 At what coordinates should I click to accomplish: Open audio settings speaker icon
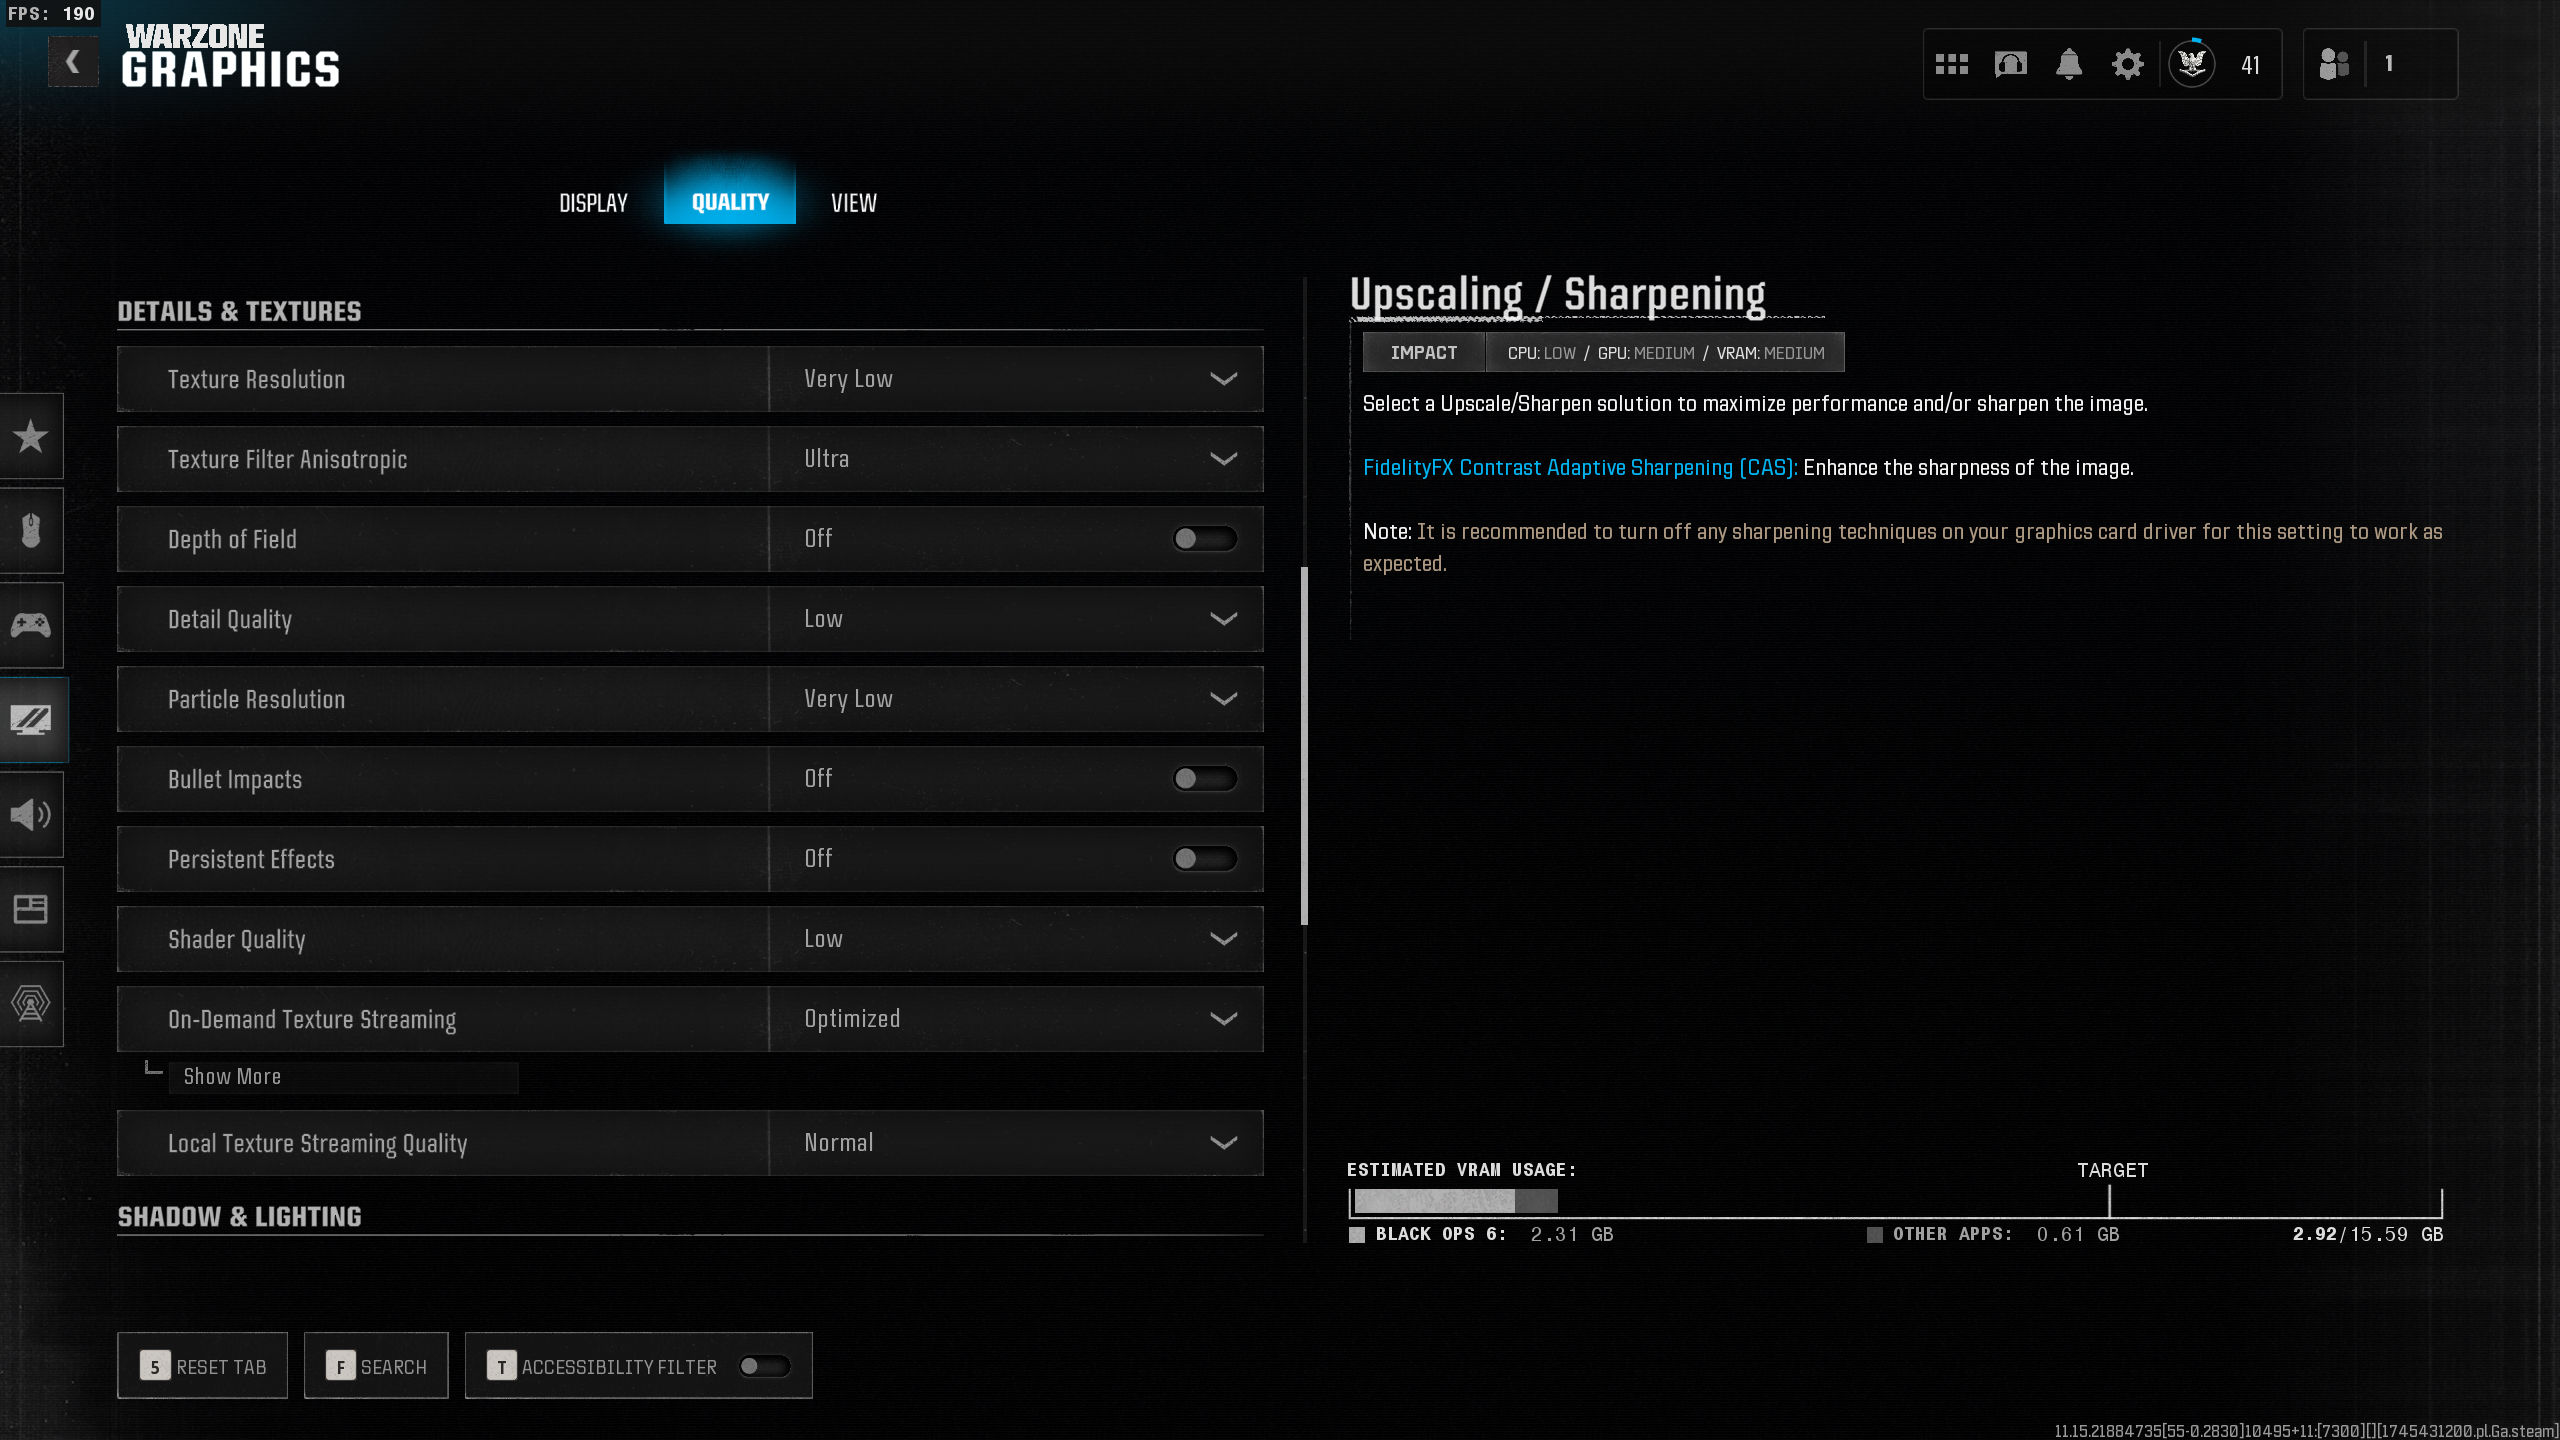tap(31, 814)
